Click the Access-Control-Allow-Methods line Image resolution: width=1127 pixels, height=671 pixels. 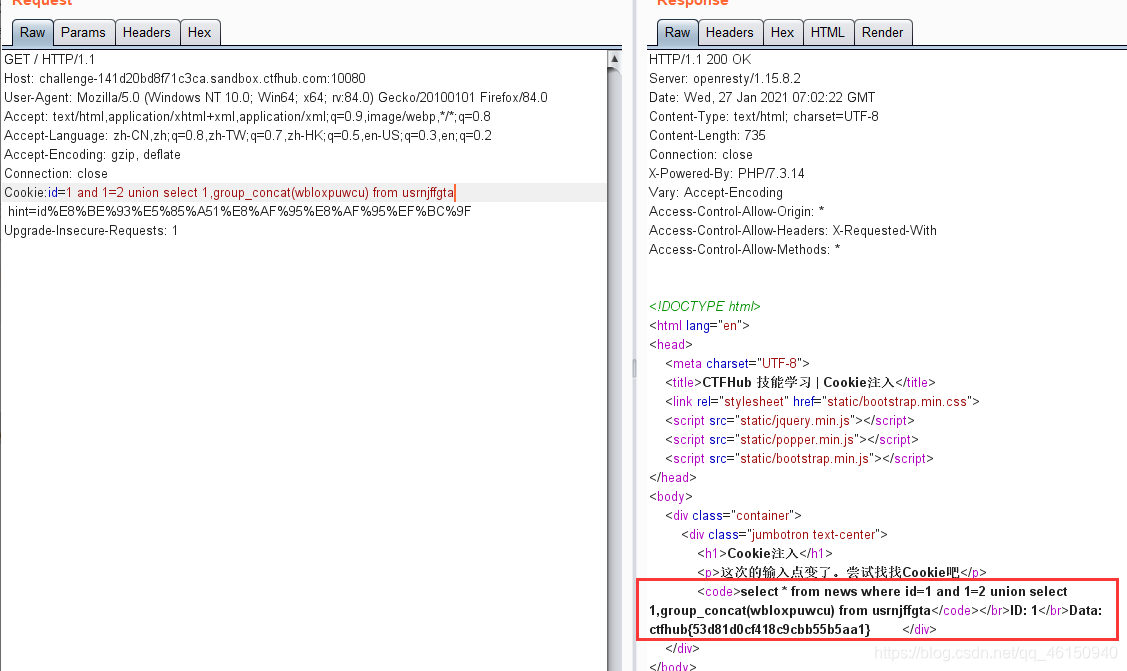(745, 250)
